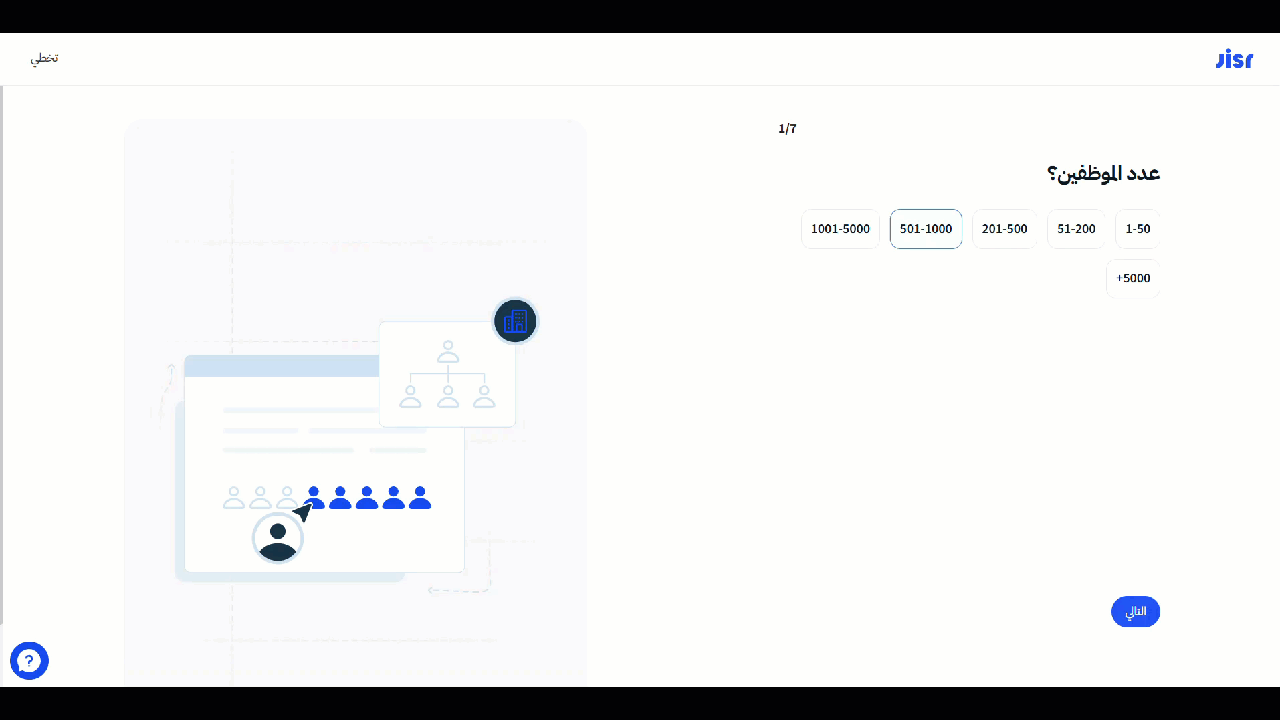Click the dark cursor arrow in the illustration
Image resolution: width=1280 pixels, height=720 pixels.
pyautogui.click(x=302, y=512)
